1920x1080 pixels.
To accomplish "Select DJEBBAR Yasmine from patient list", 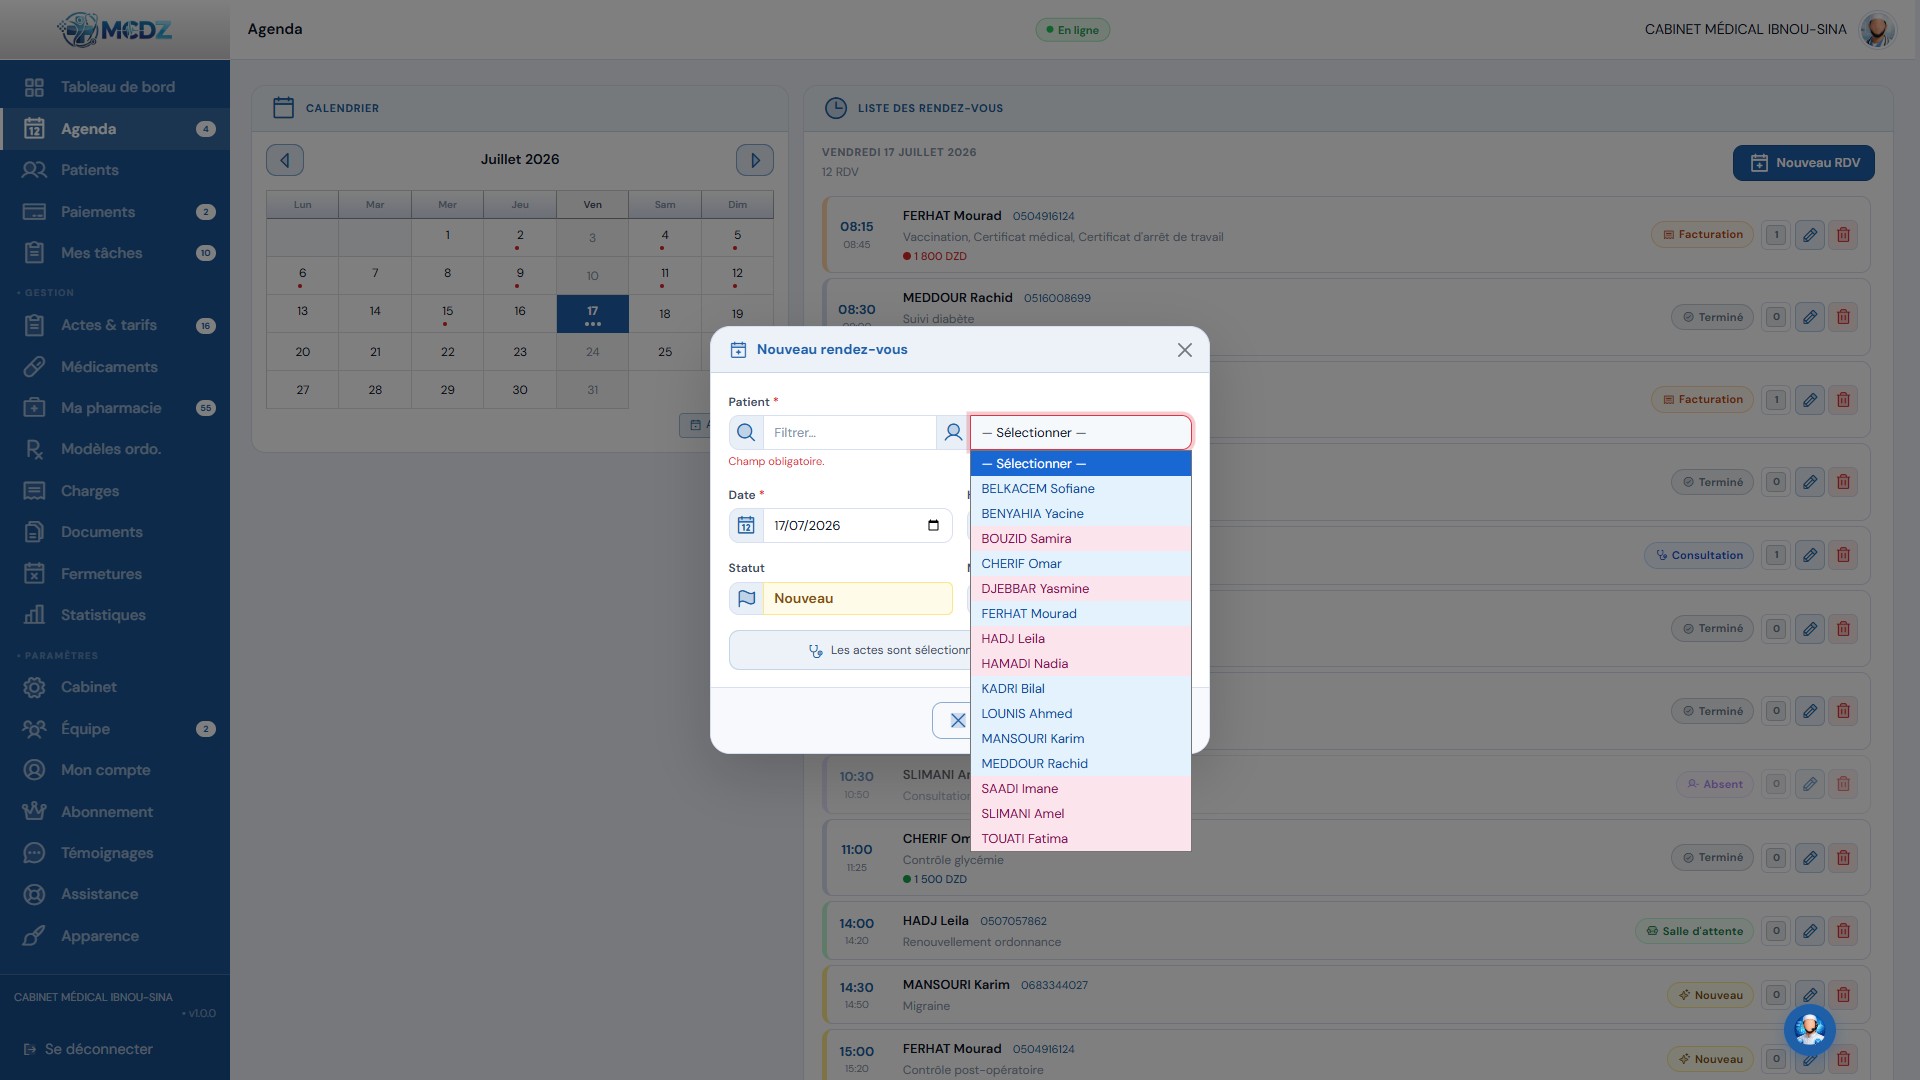I will click(1081, 589).
